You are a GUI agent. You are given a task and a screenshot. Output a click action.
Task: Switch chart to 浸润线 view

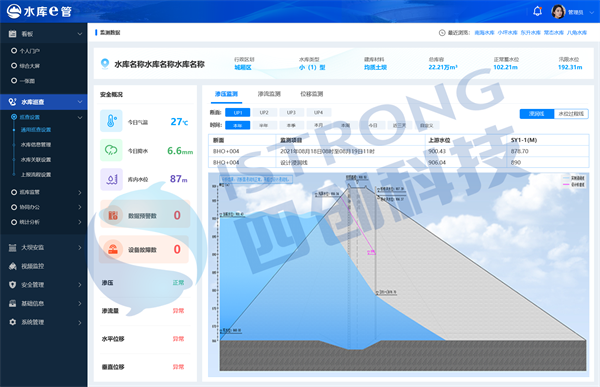click(536, 114)
